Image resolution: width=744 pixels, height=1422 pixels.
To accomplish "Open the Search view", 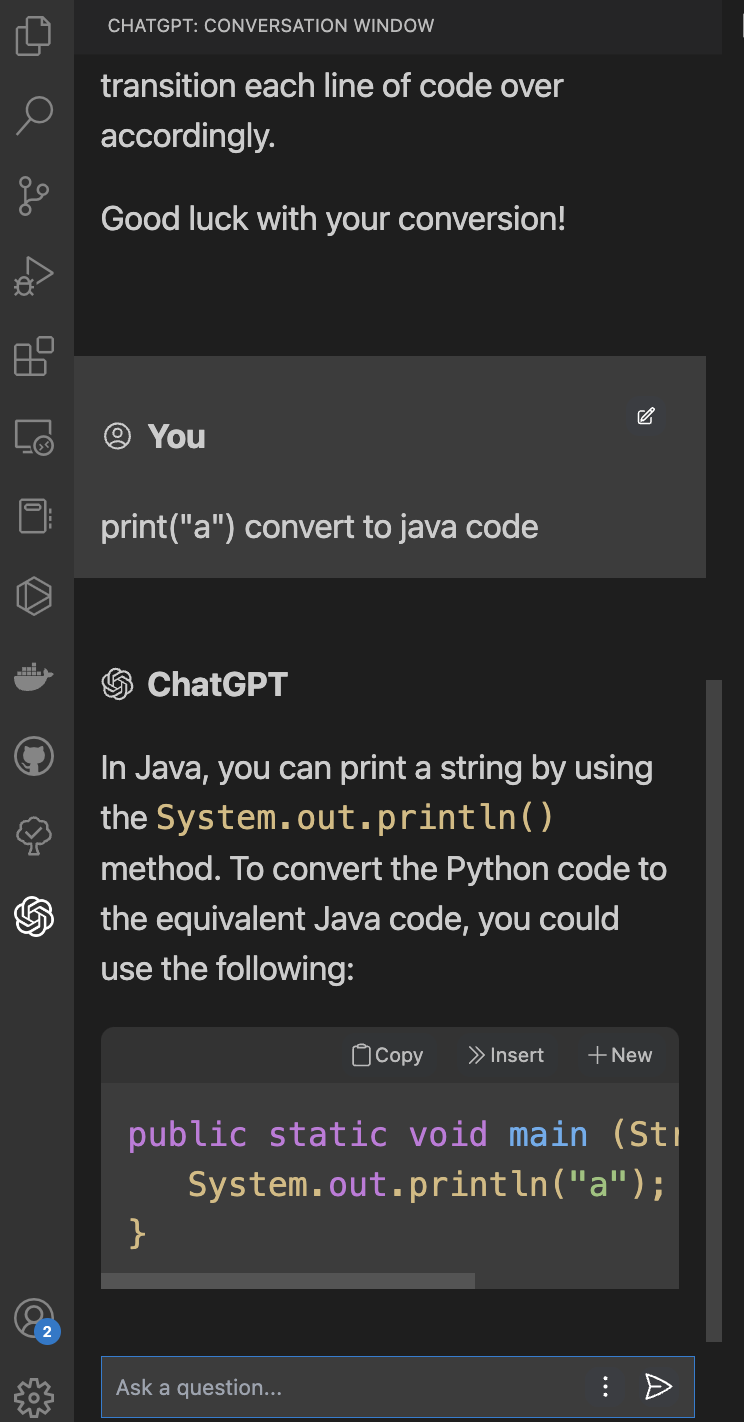I will 34,116.
